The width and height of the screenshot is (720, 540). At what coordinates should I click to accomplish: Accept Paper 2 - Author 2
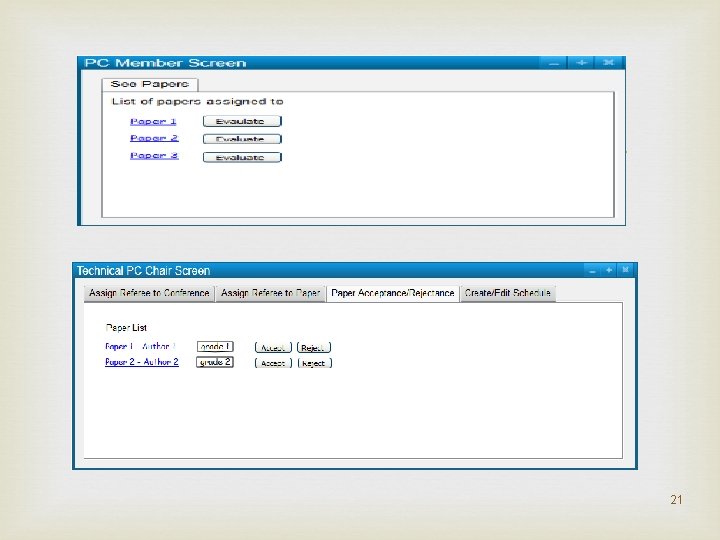(273, 363)
